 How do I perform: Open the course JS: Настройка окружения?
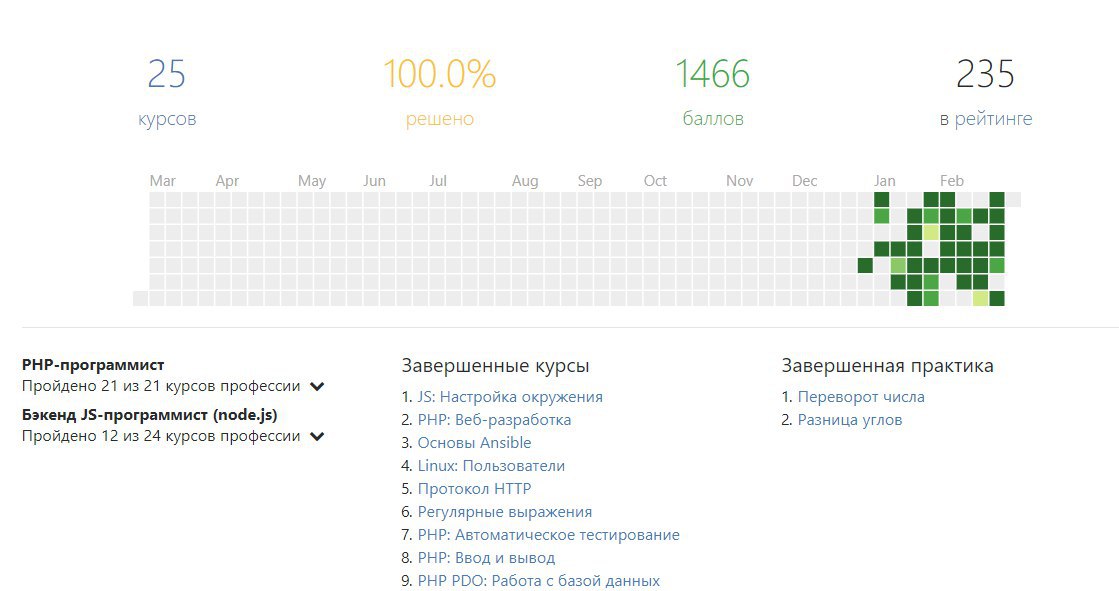(x=510, y=397)
